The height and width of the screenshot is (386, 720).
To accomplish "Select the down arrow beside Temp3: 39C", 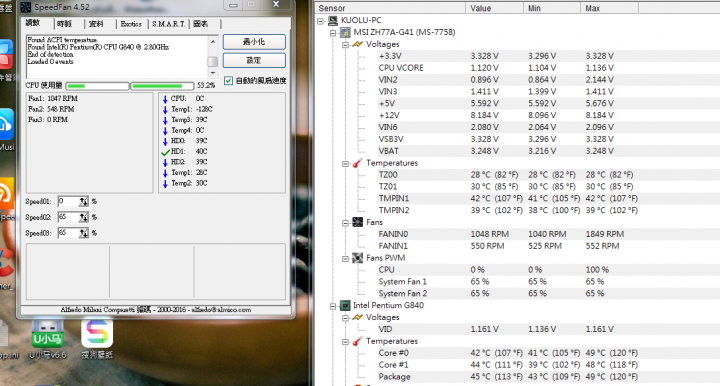I will 165,120.
